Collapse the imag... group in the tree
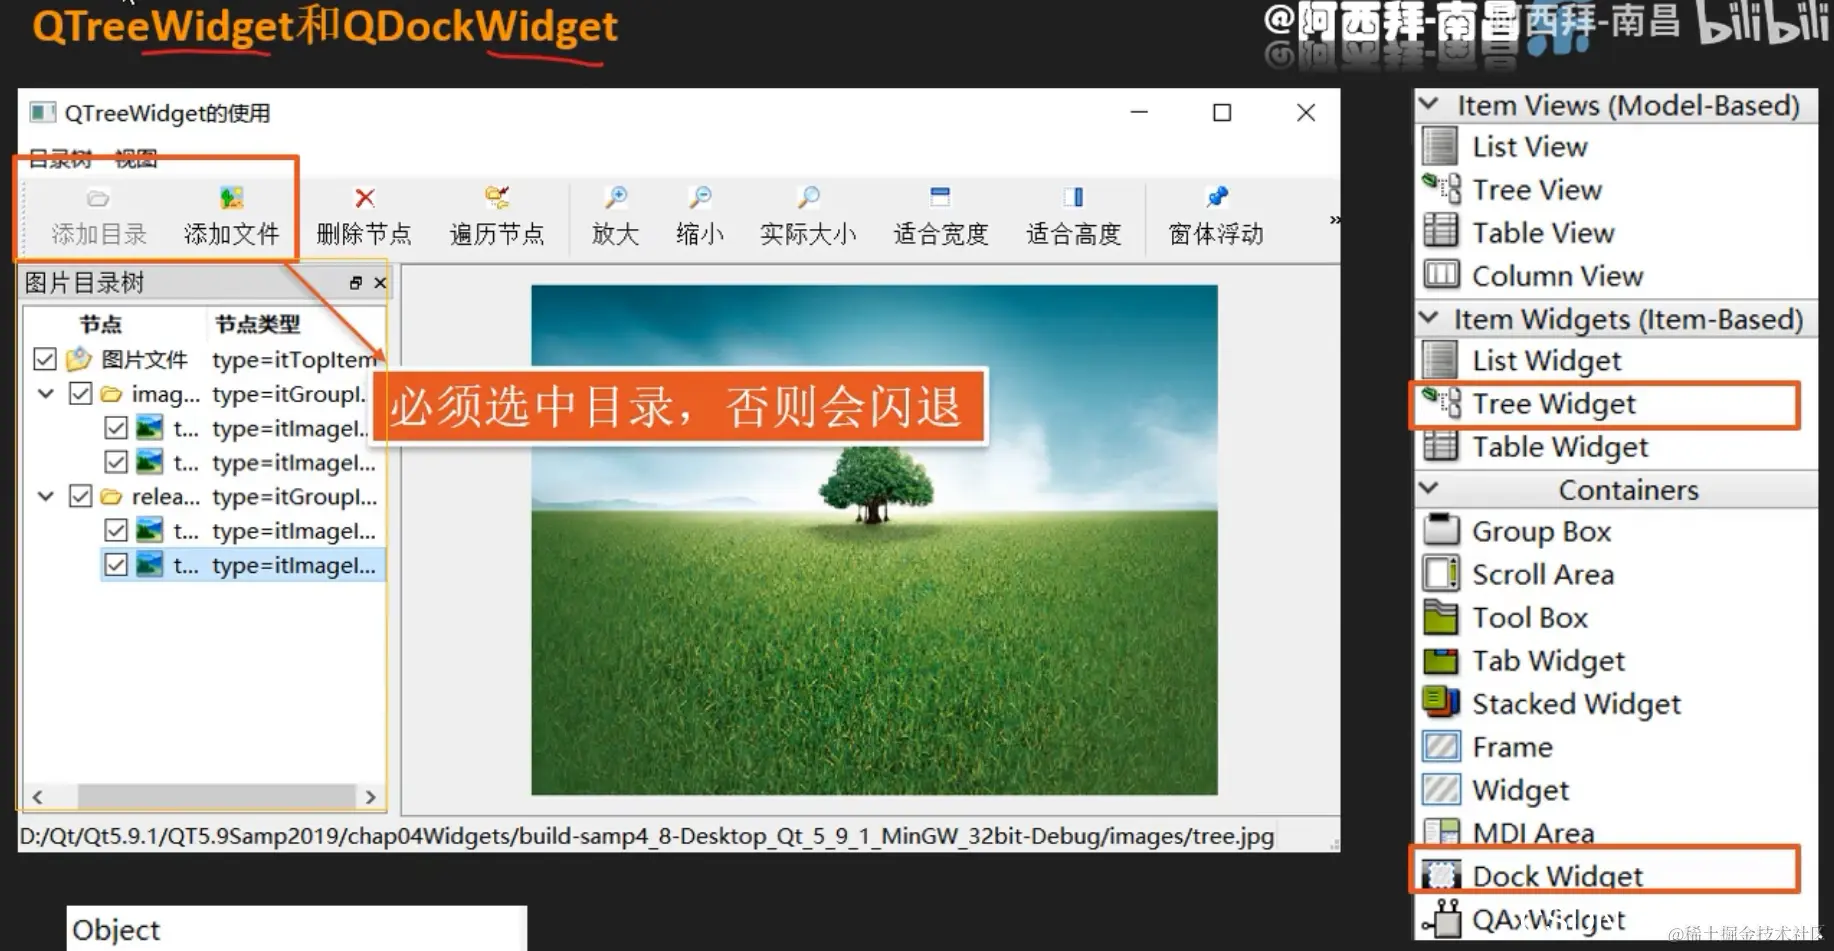 pos(45,393)
